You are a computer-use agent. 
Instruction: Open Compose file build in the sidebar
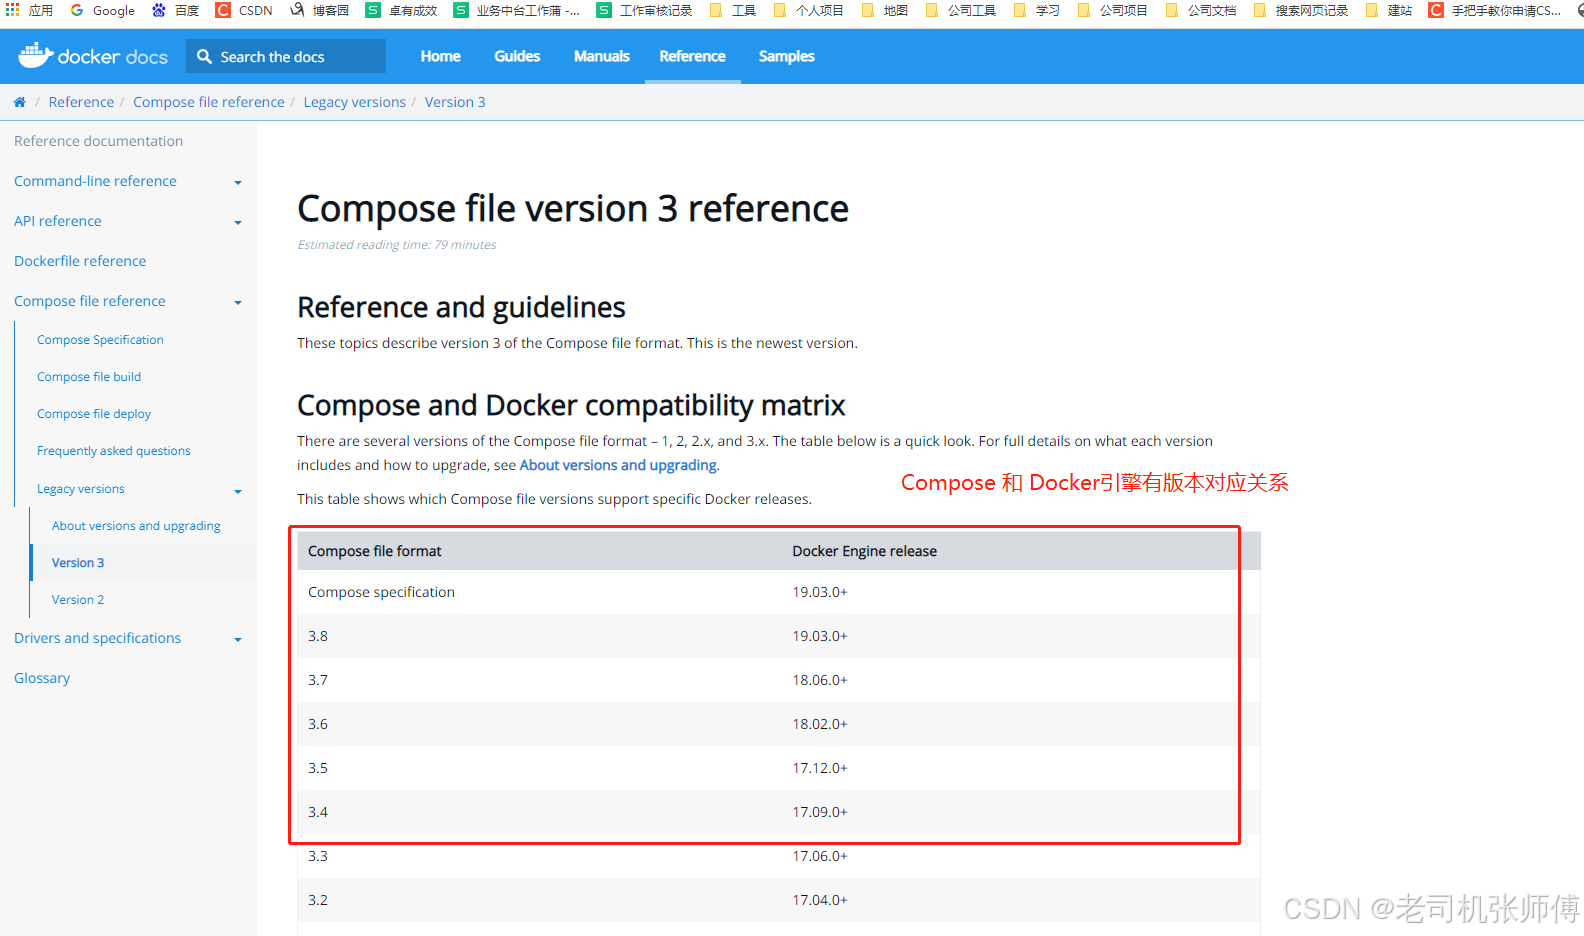coord(89,377)
